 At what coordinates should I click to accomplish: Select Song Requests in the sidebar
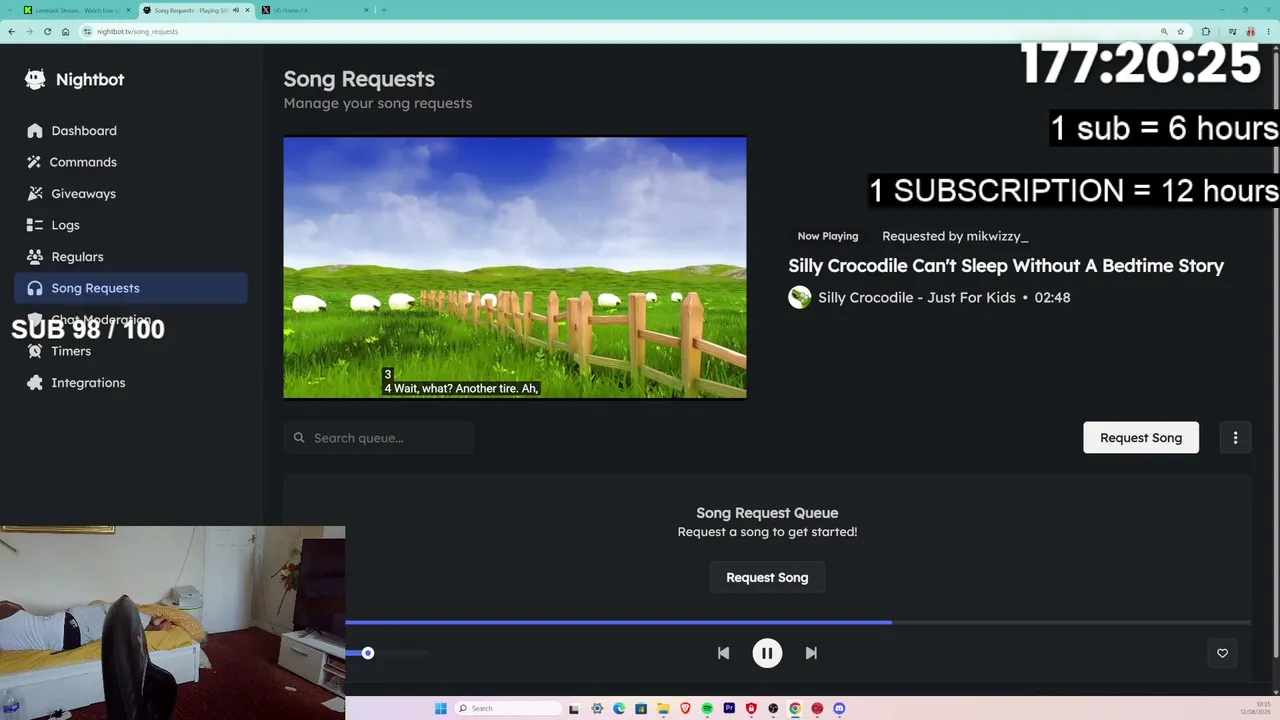pyautogui.click(x=131, y=288)
